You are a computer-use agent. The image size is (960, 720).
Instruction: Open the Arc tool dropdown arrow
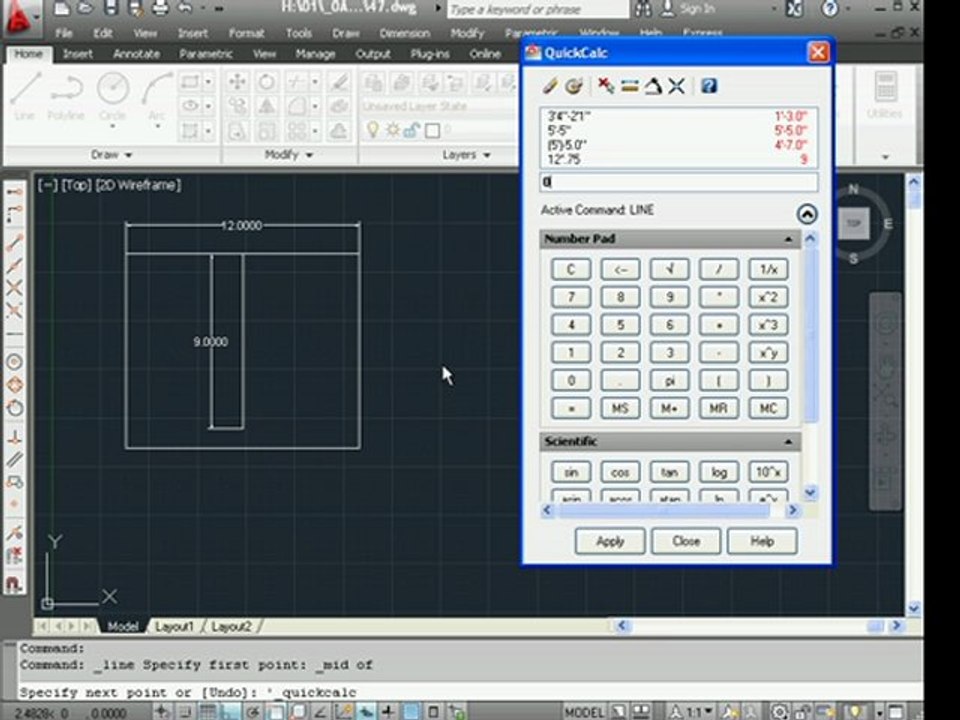click(x=157, y=127)
